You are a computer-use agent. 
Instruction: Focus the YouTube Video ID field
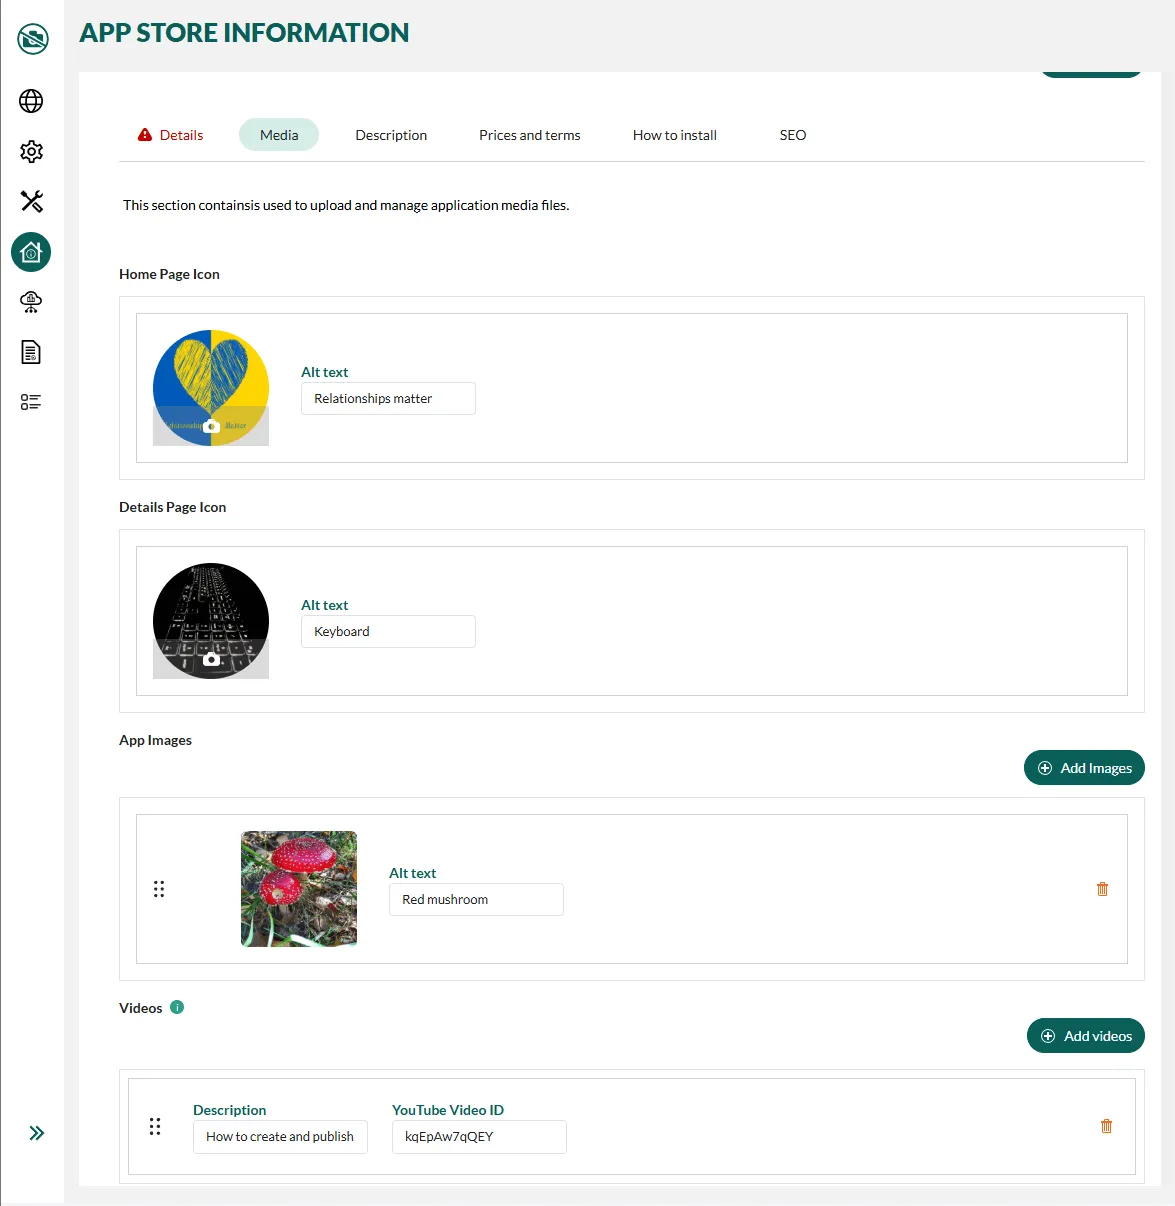click(479, 1137)
